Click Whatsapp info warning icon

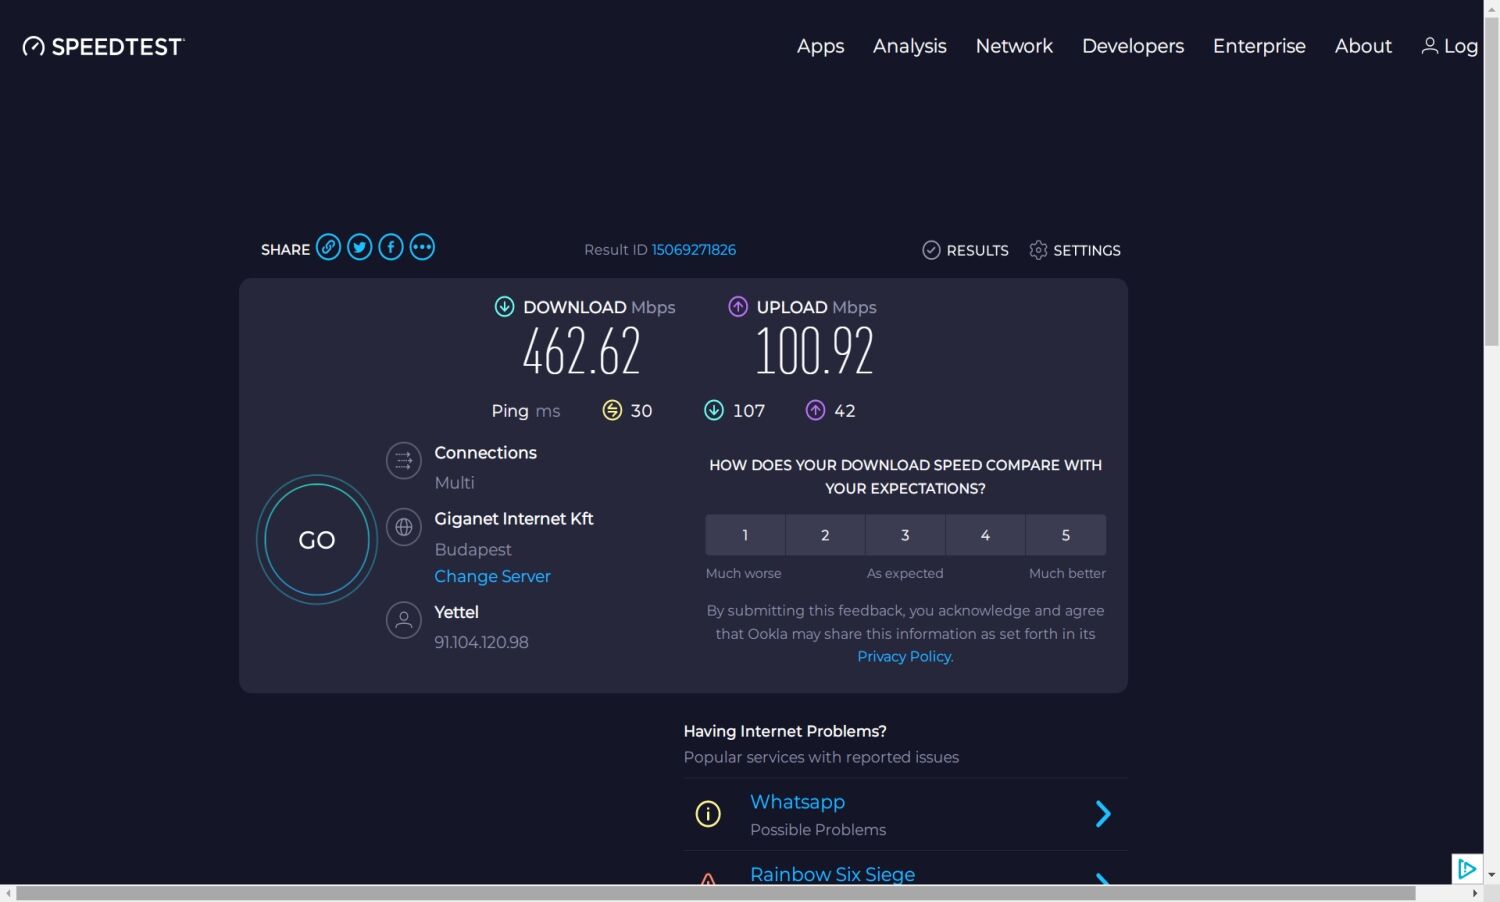click(708, 814)
